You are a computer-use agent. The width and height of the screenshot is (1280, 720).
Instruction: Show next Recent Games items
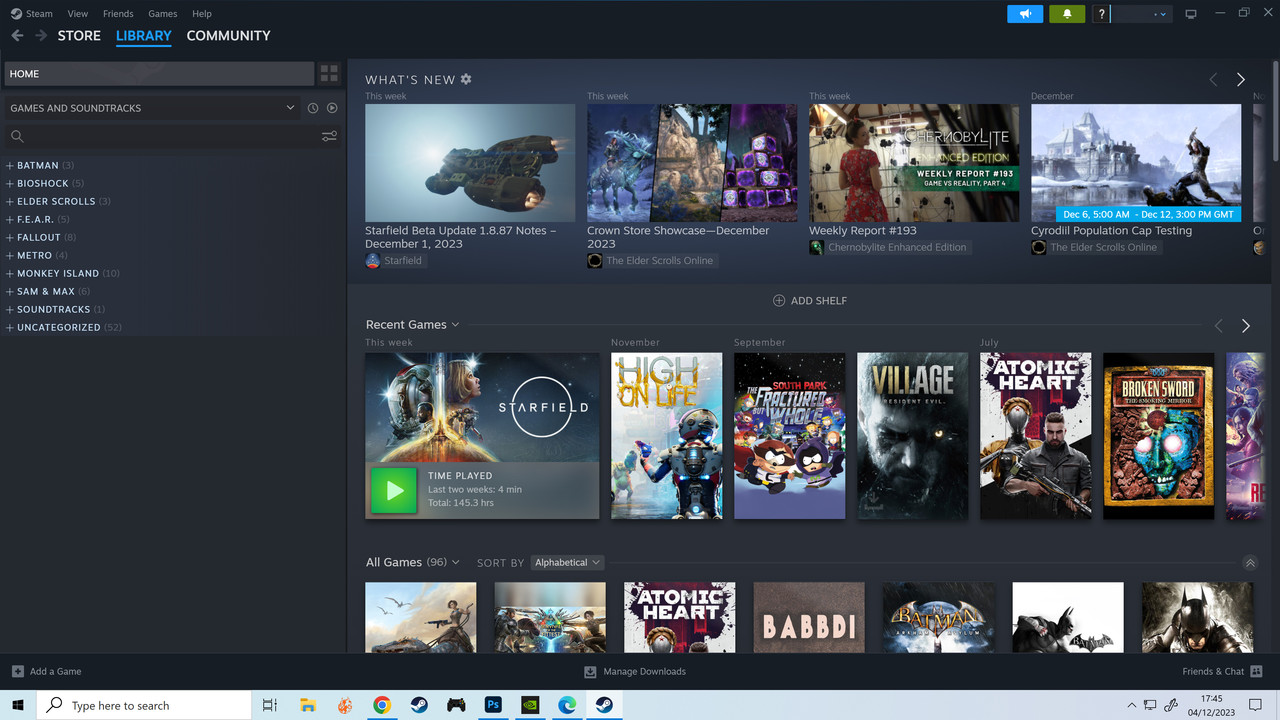1246,325
